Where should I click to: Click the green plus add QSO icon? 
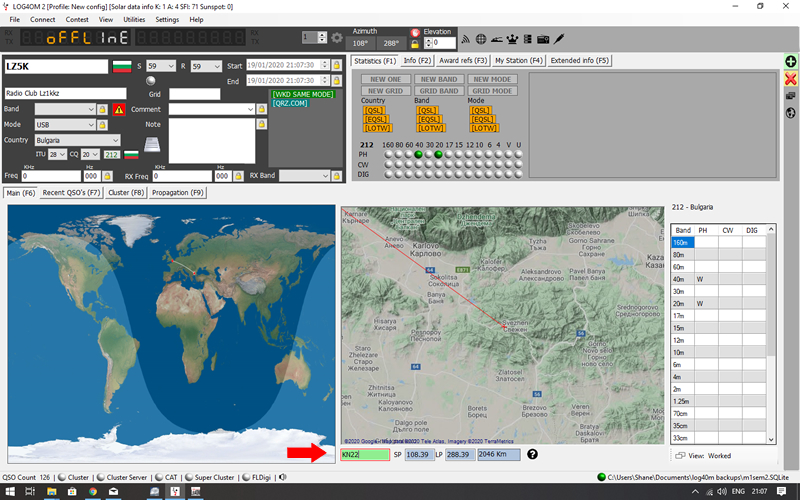coord(790,62)
